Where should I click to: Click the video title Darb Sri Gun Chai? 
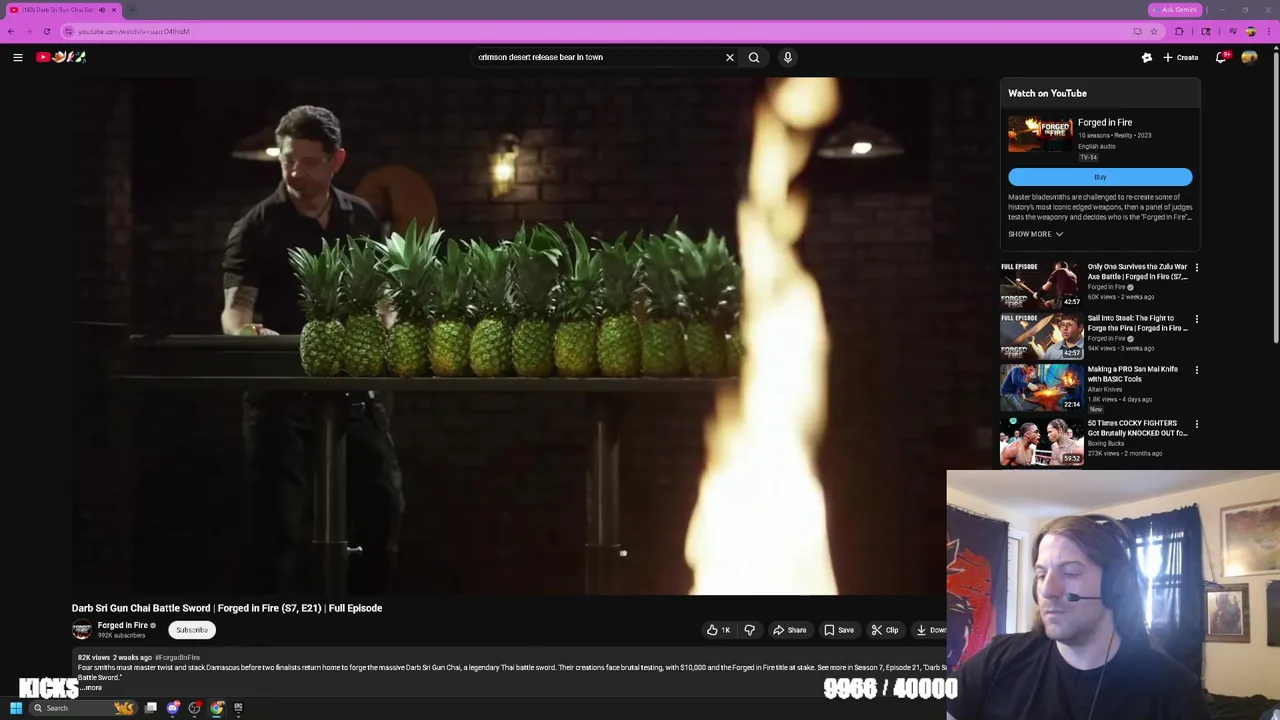coord(227,608)
